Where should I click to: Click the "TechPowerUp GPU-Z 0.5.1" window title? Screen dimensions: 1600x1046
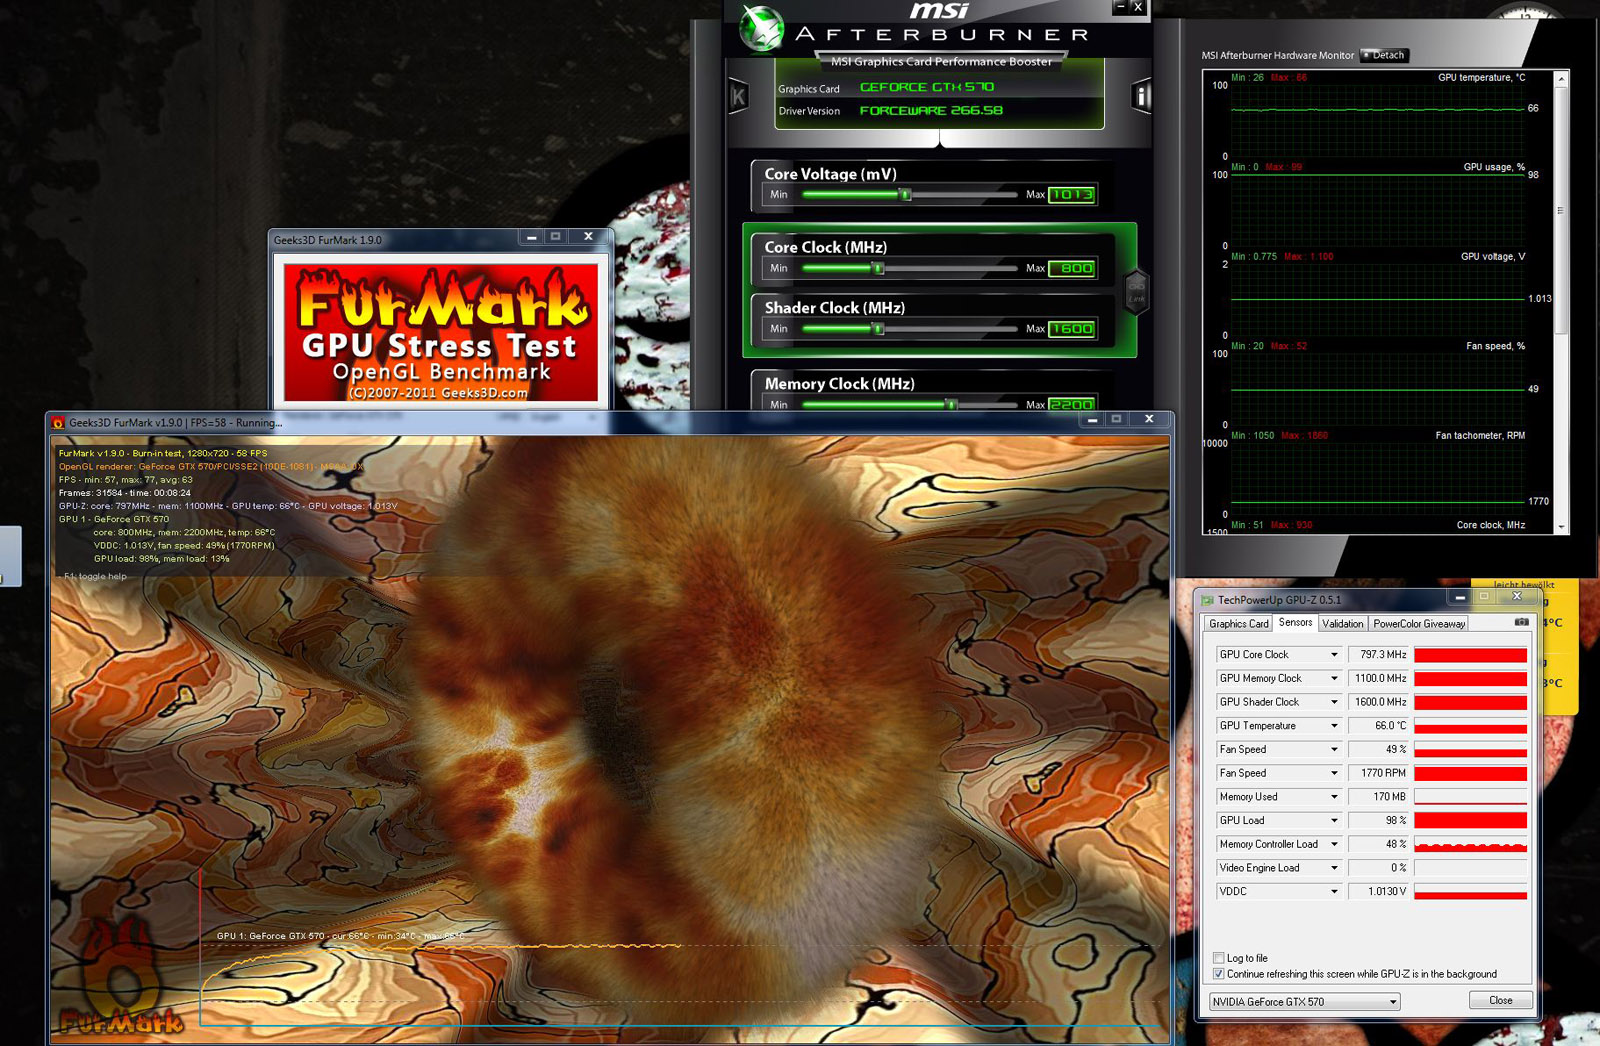tap(1279, 600)
